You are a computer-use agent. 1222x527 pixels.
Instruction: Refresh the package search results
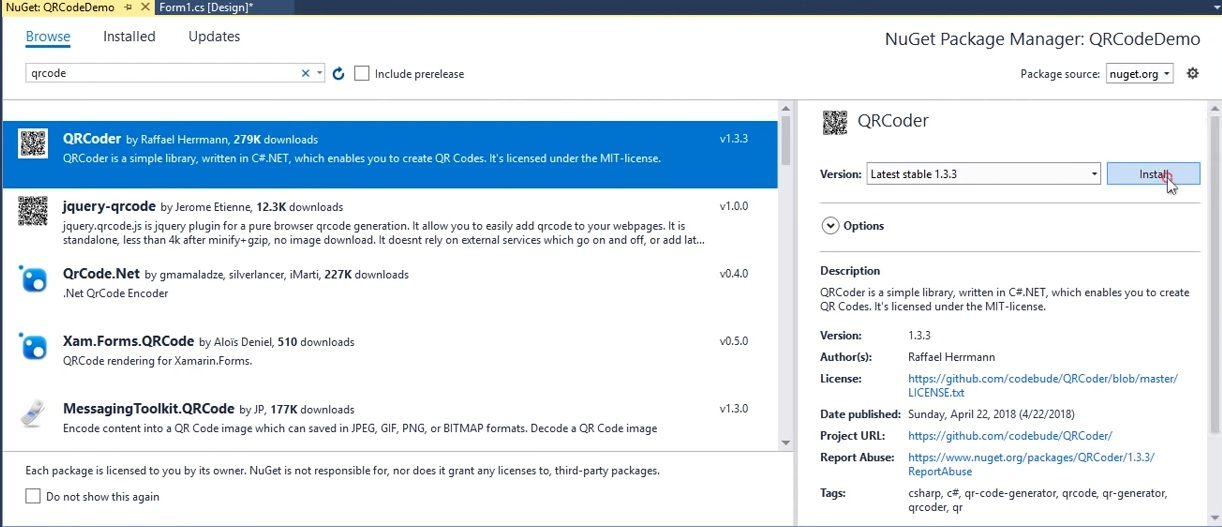pyautogui.click(x=338, y=74)
